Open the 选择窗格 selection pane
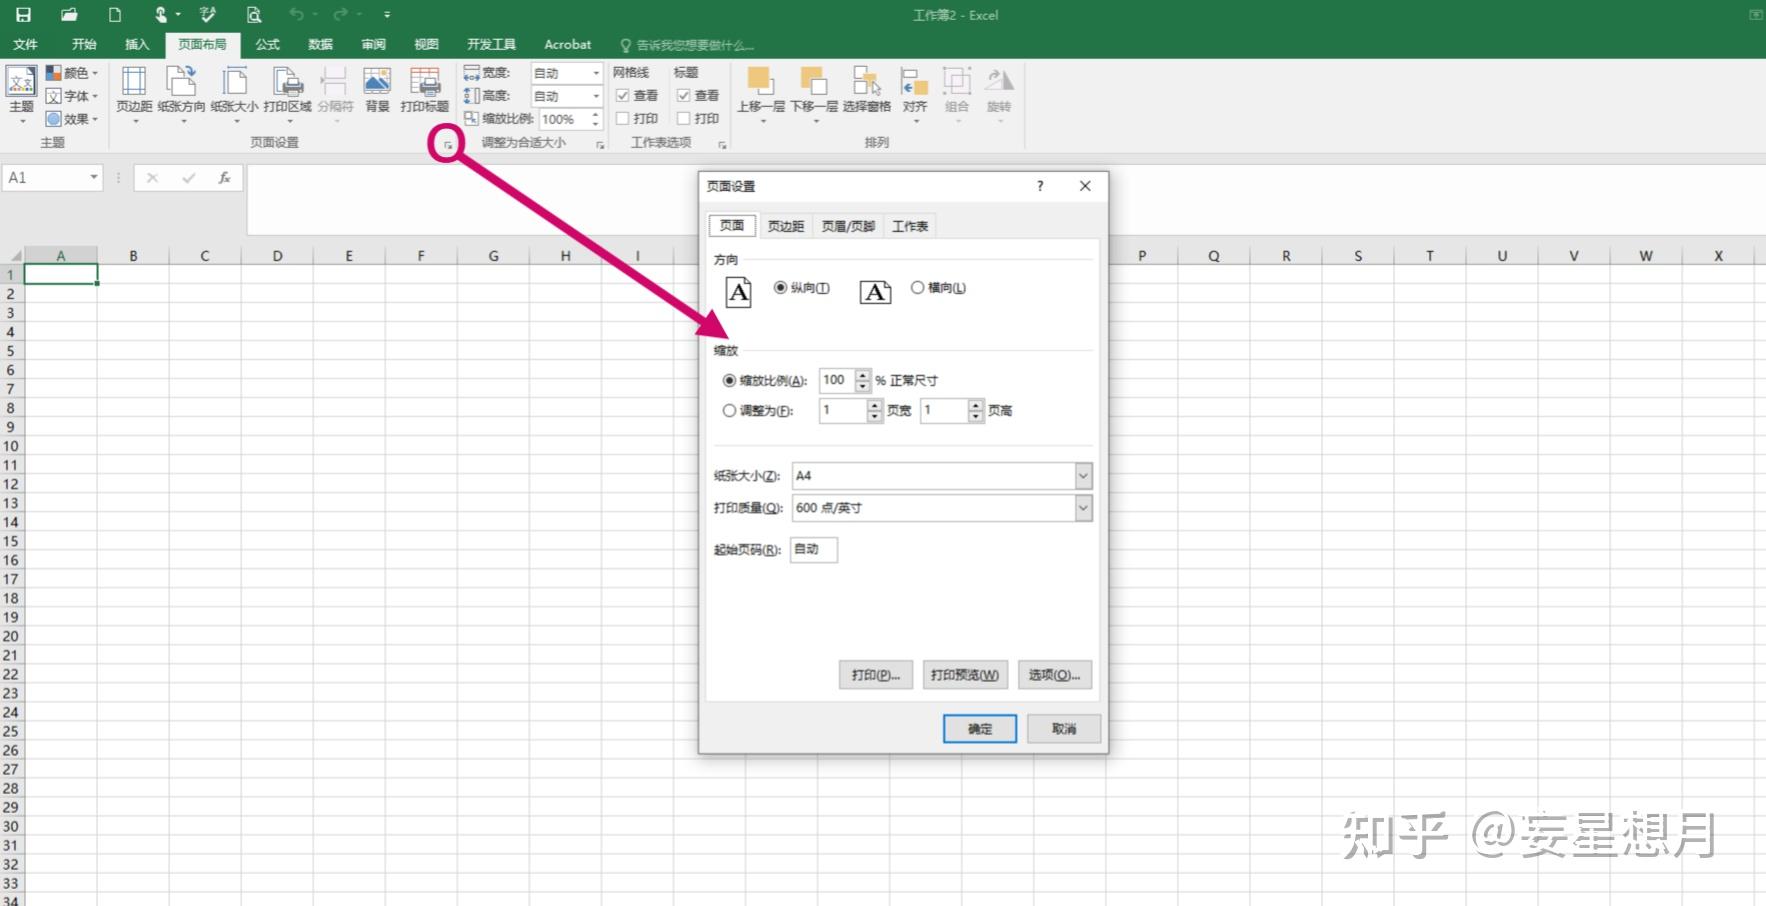Viewport: 1766px width, 906px height. coord(866,90)
